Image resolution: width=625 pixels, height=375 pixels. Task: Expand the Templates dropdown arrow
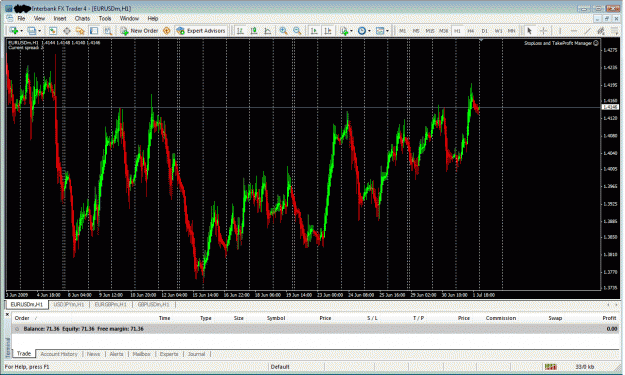click(387, 31)
